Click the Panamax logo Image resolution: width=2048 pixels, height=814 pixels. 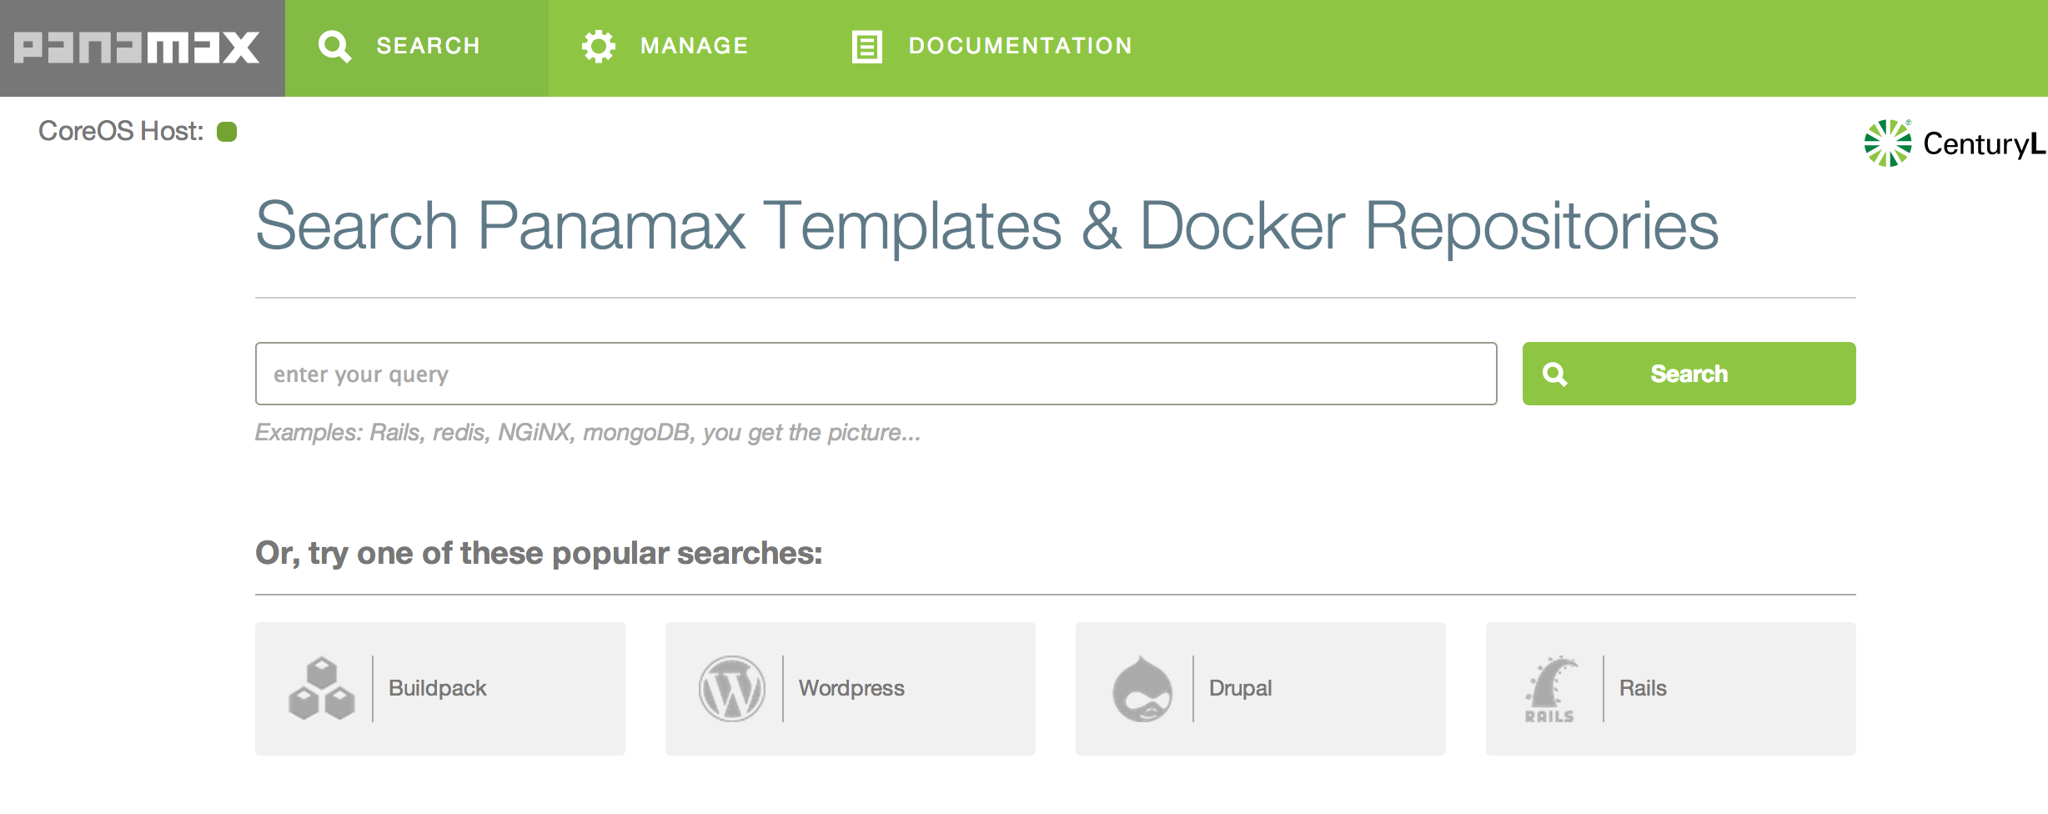[137, 47]
